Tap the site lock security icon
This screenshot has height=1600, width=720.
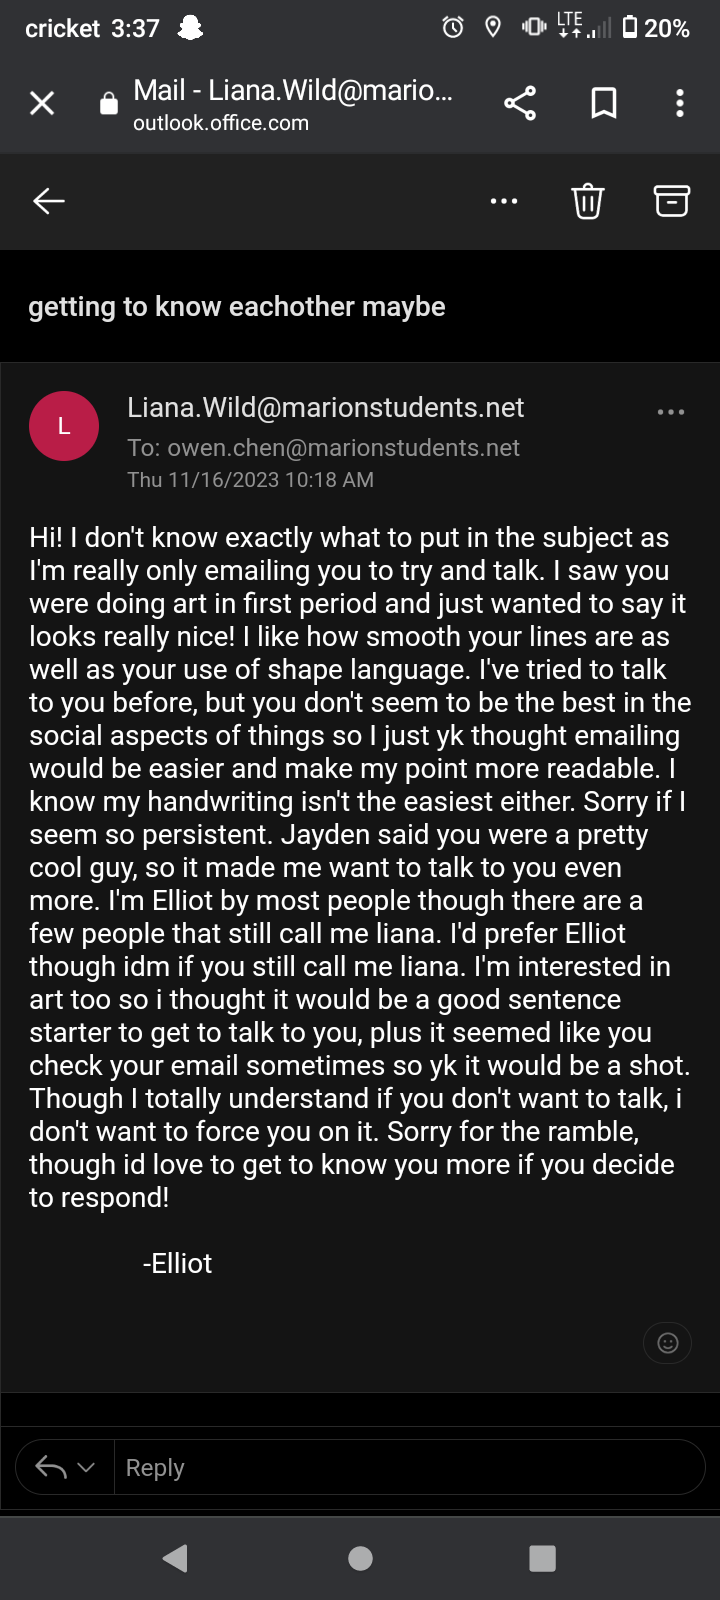point(109,104)
